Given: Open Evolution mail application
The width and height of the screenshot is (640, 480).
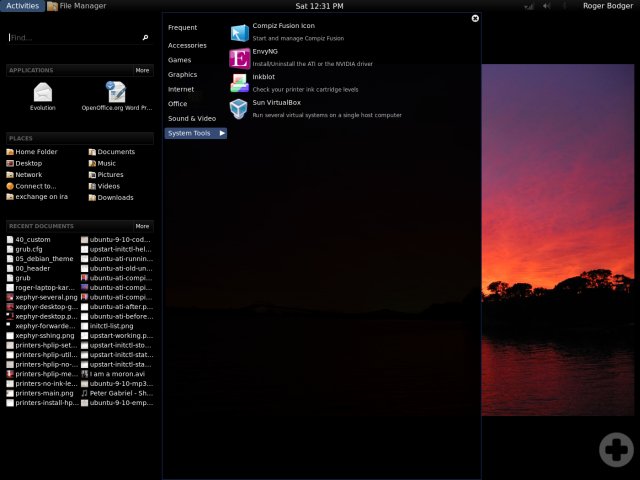Looking at the screenshot, I should click(x=43, y=96).
